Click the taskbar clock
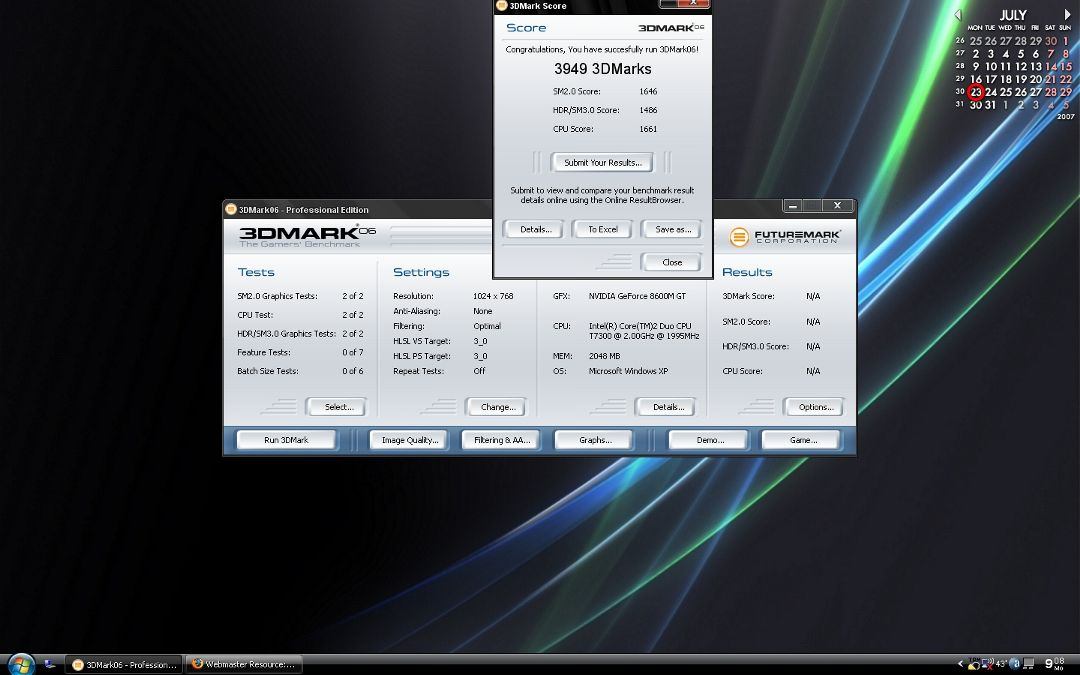 (1055, 663)
